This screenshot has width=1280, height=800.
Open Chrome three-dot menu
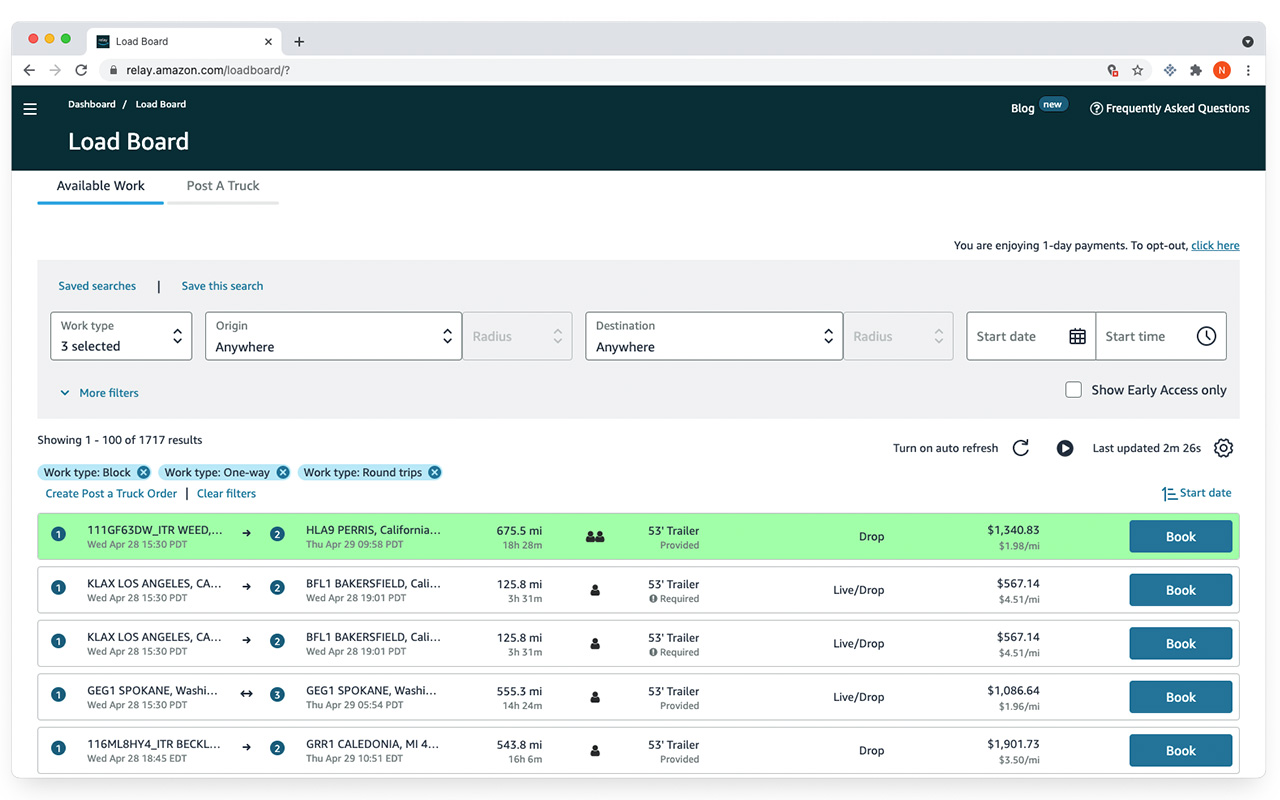coord(1248,70)
